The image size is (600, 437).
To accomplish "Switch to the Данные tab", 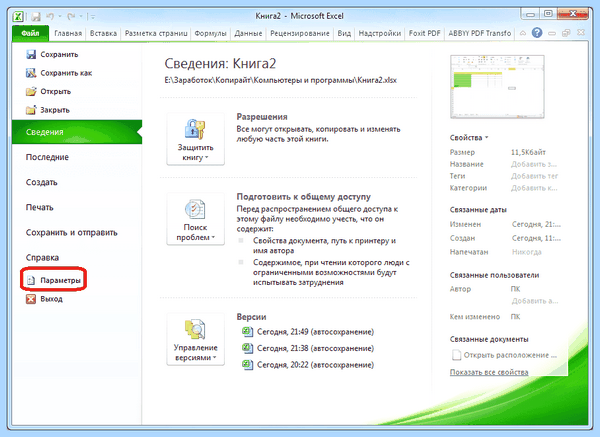I will click(248, 33).
